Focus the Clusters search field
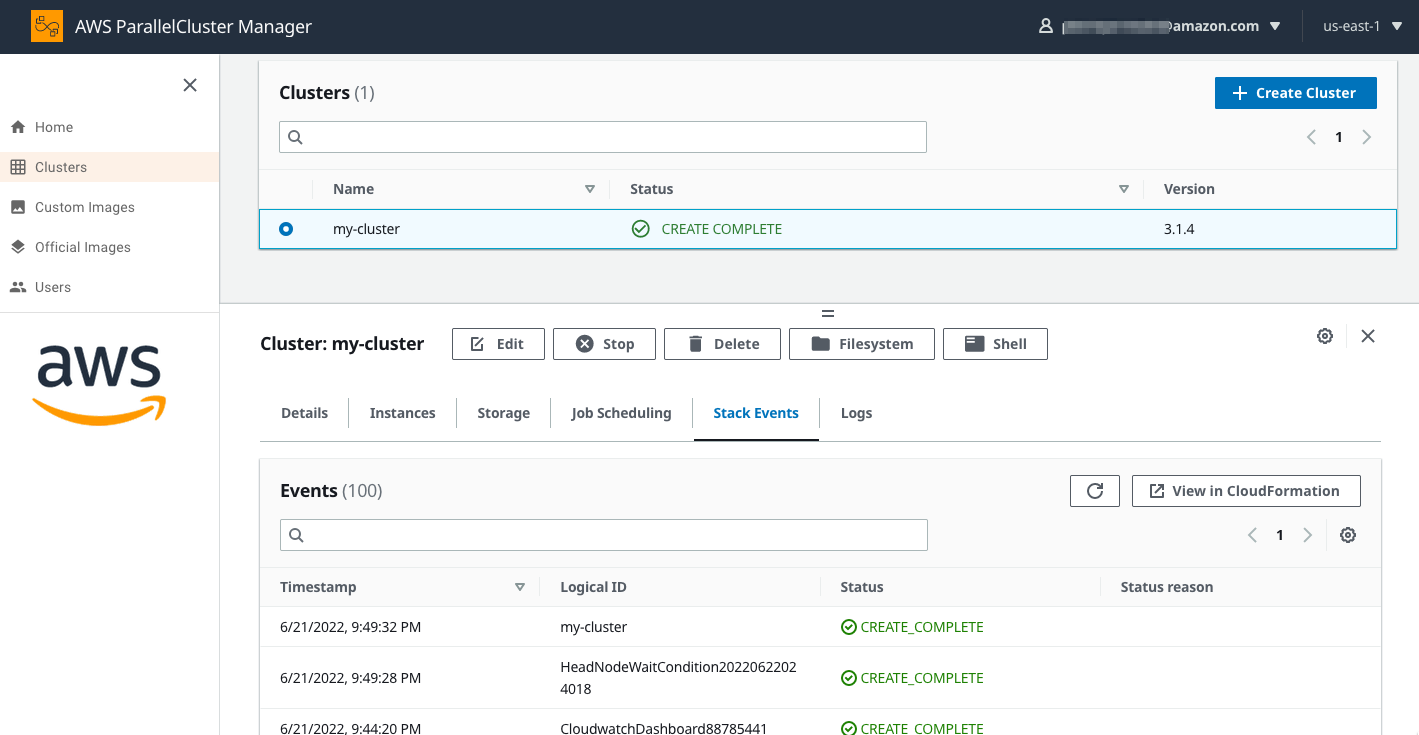This screenshot has height=735, width=1419. [x=603, y=137]
